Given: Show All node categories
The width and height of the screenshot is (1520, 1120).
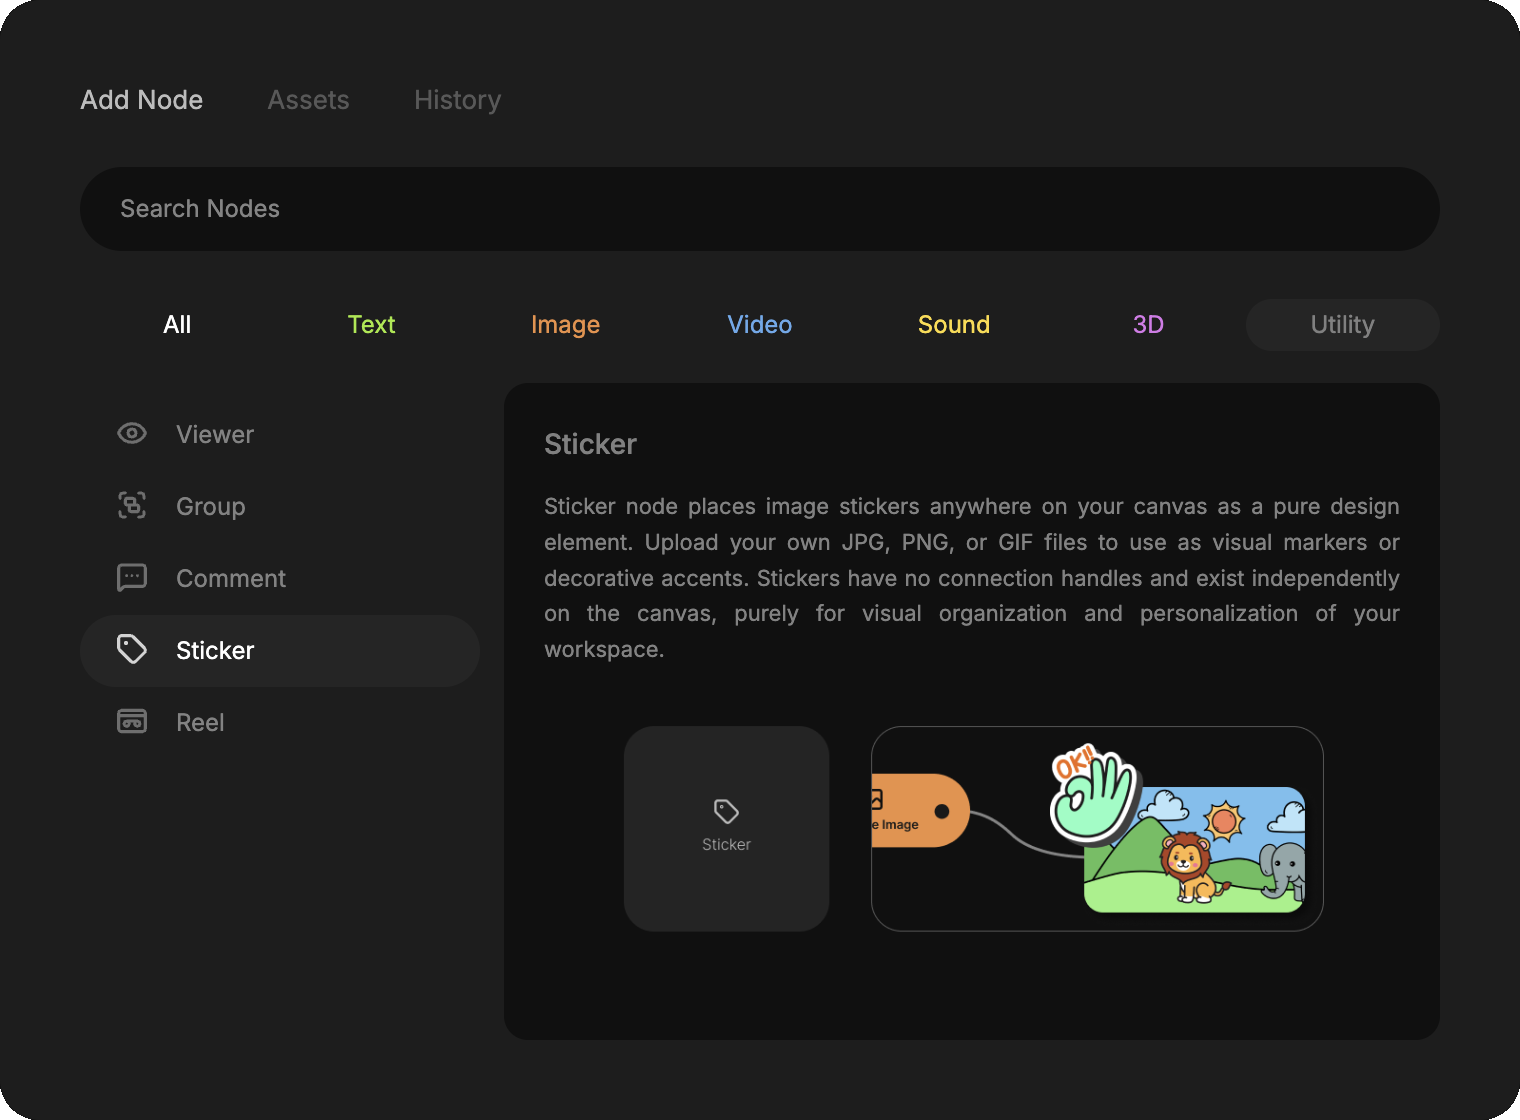Looking at the screenshot, I should coord(177,325).
